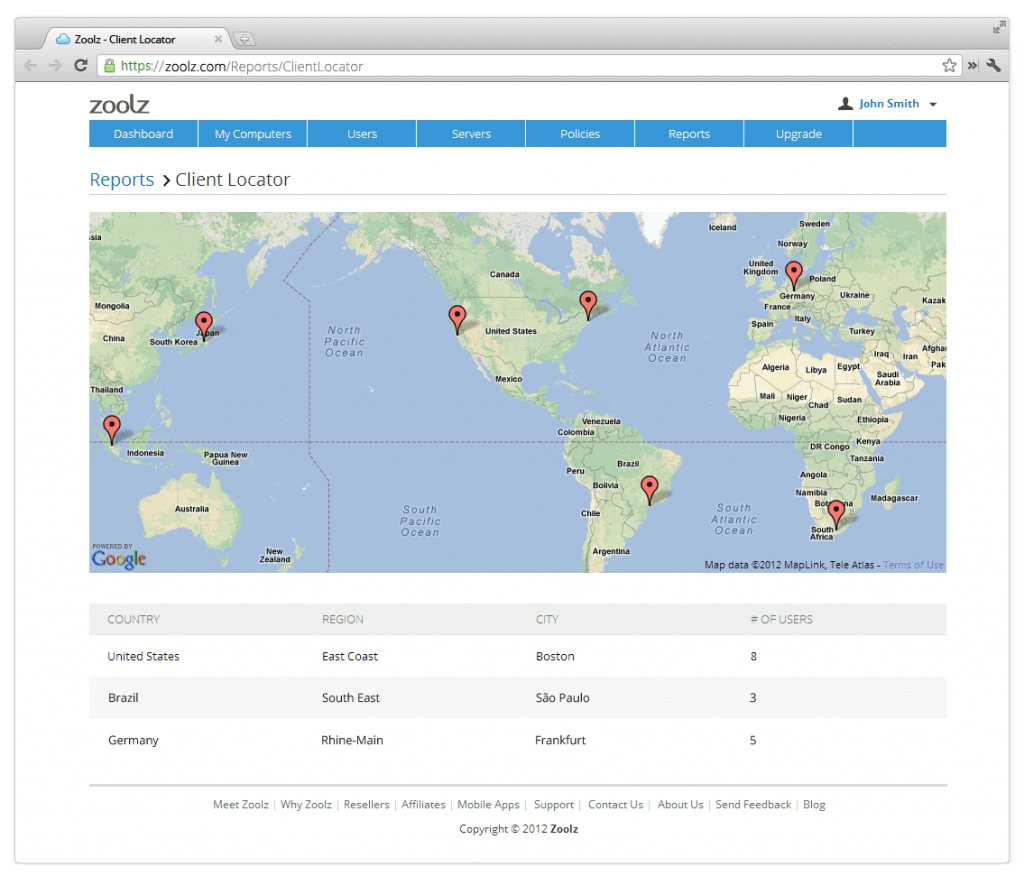Viewport: 1024px width, 876px height.
Task: Click the map pin over Japan
Action: [204, 322]
